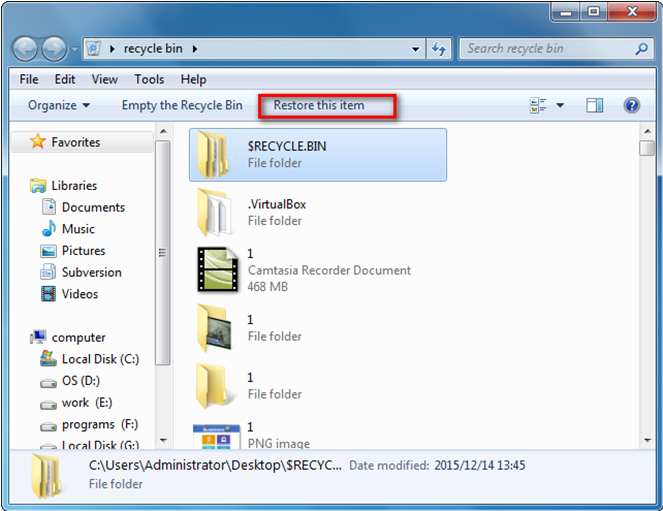Click the details pane folder icon
Screen dimensions: 663x511
(46, 476)
